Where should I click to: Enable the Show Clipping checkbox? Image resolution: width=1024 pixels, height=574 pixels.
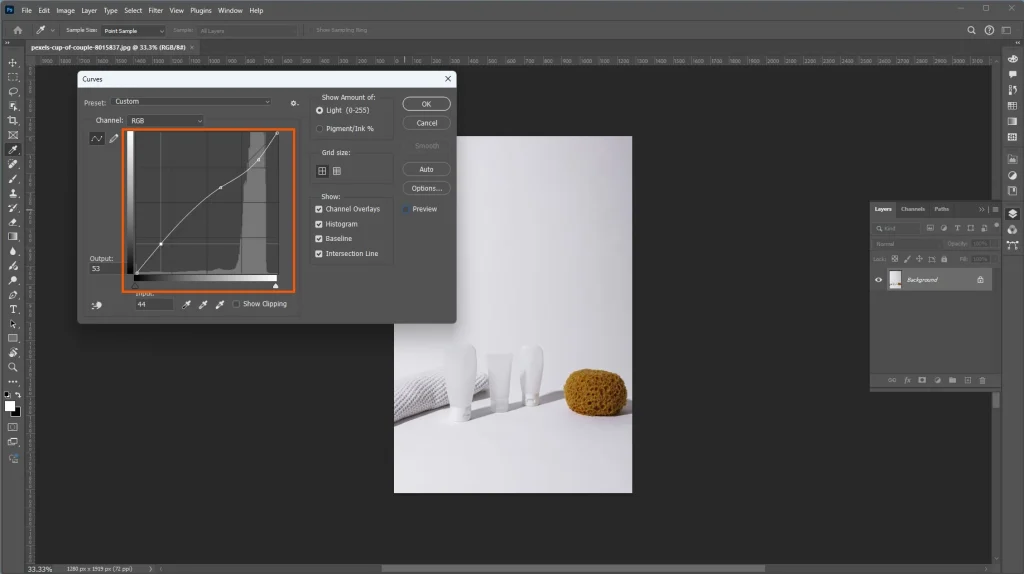[236, 304]
